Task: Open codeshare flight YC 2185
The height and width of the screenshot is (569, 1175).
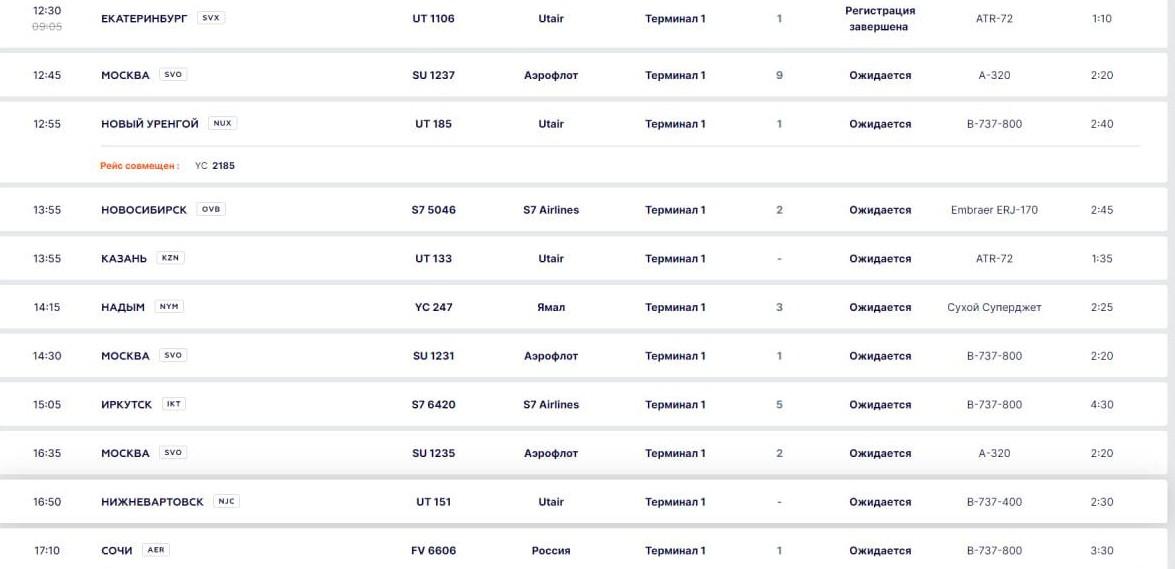Action: (215, 166)
